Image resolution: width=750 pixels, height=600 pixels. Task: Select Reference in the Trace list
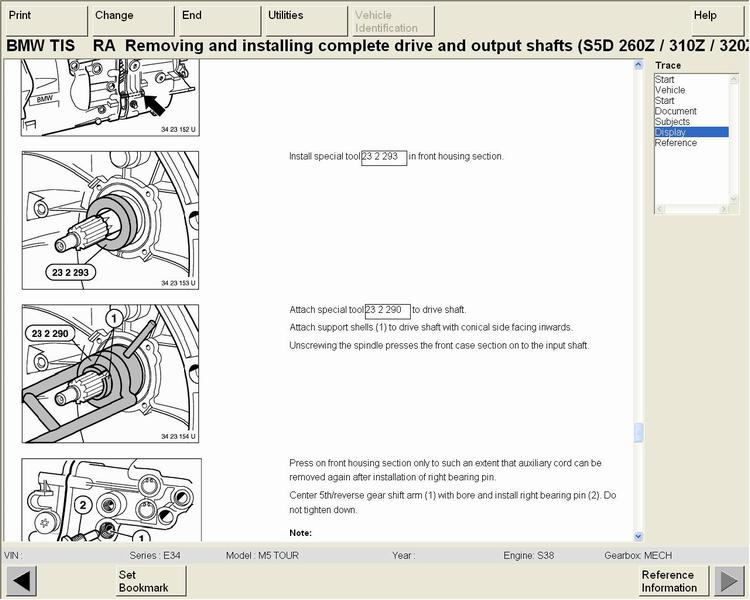(676, 143)
